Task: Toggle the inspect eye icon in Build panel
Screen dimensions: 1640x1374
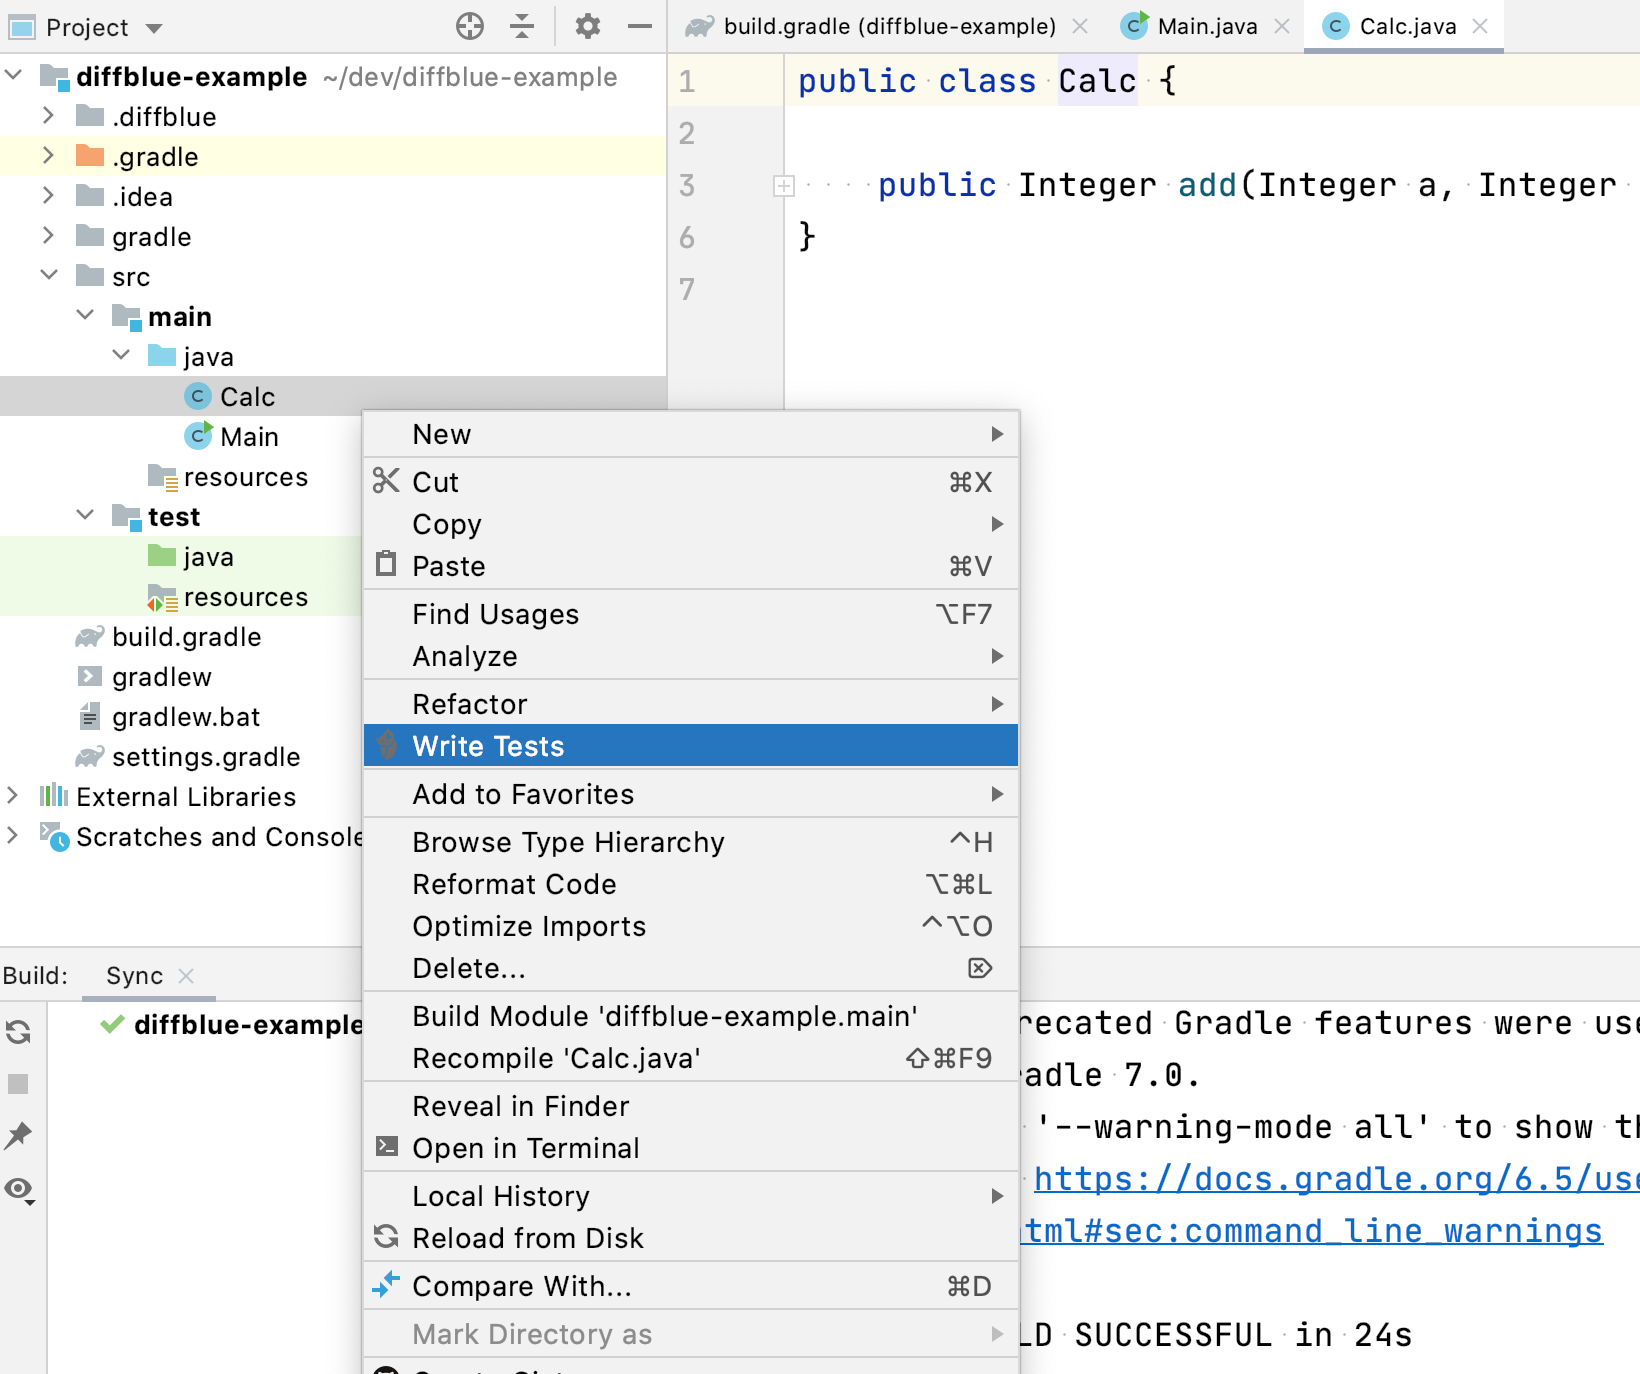Action: 18,1190
